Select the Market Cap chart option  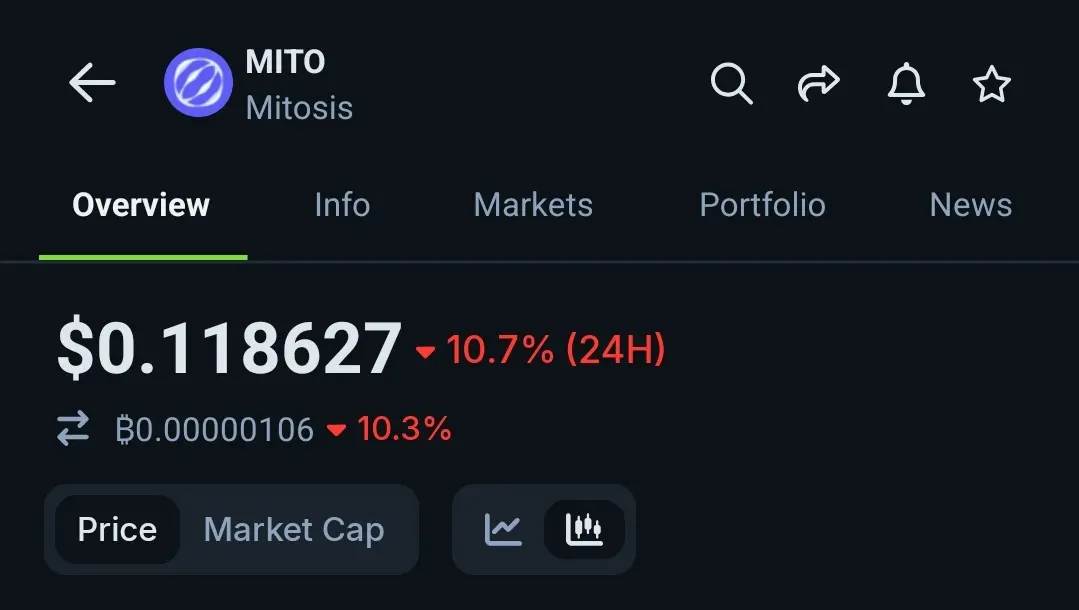294,529
